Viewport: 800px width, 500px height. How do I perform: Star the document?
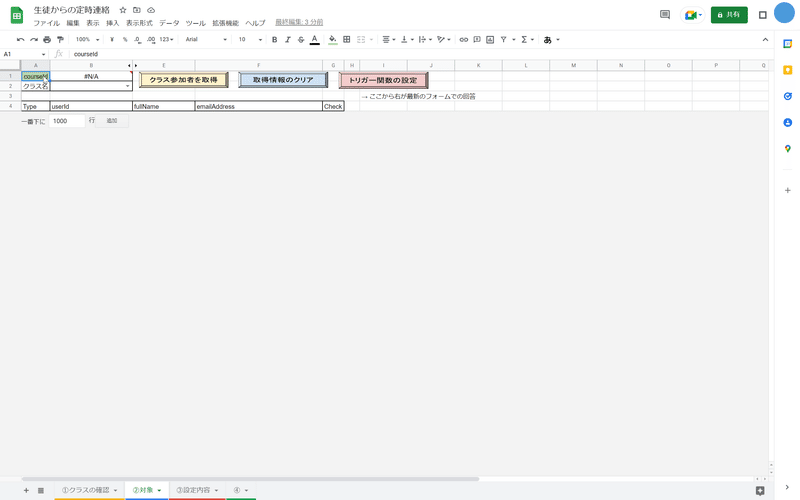tap(123, 10)
